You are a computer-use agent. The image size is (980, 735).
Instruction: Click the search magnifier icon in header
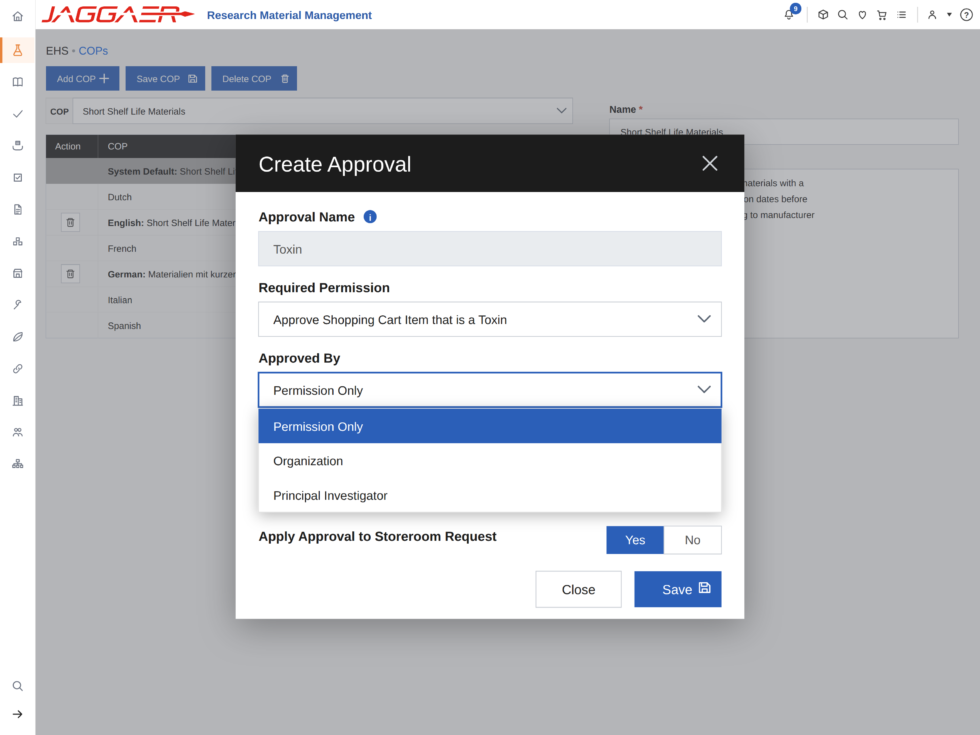[x=842, y=15]
